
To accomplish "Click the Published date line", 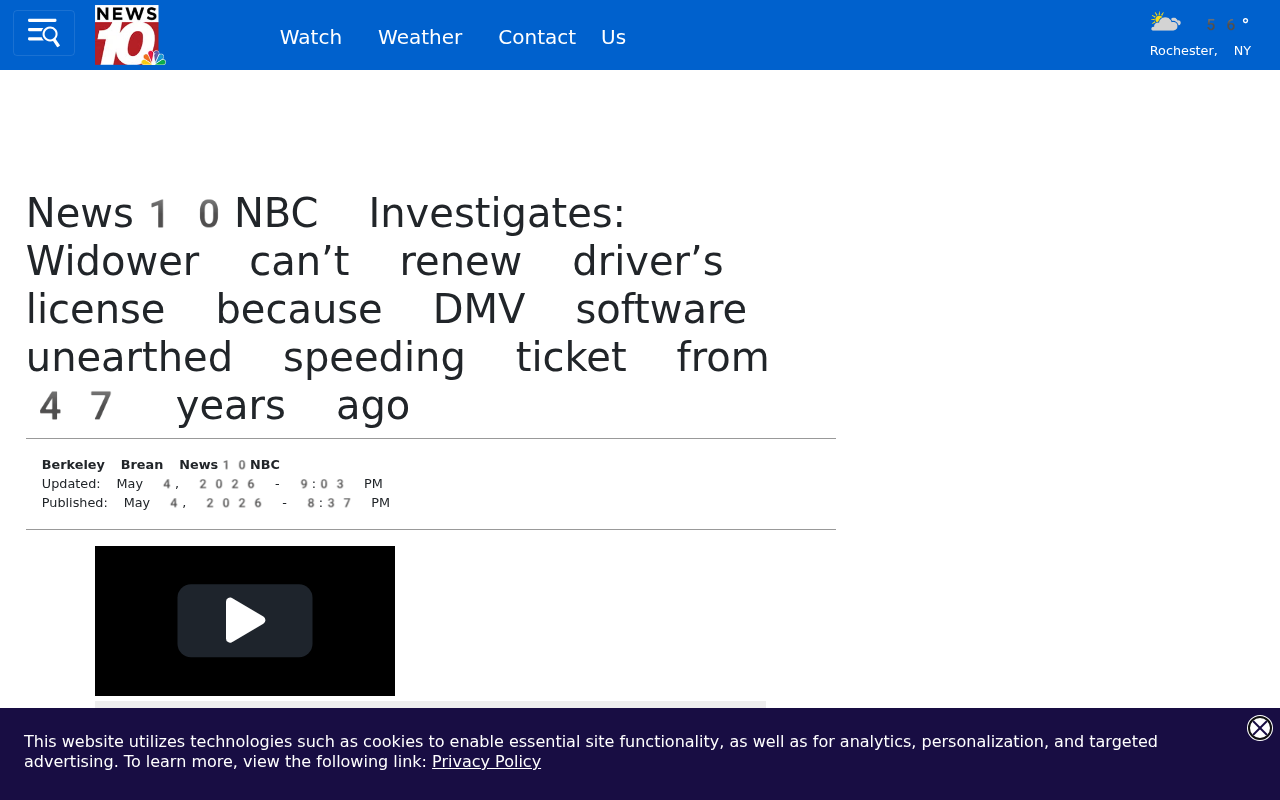I will 216,503.
